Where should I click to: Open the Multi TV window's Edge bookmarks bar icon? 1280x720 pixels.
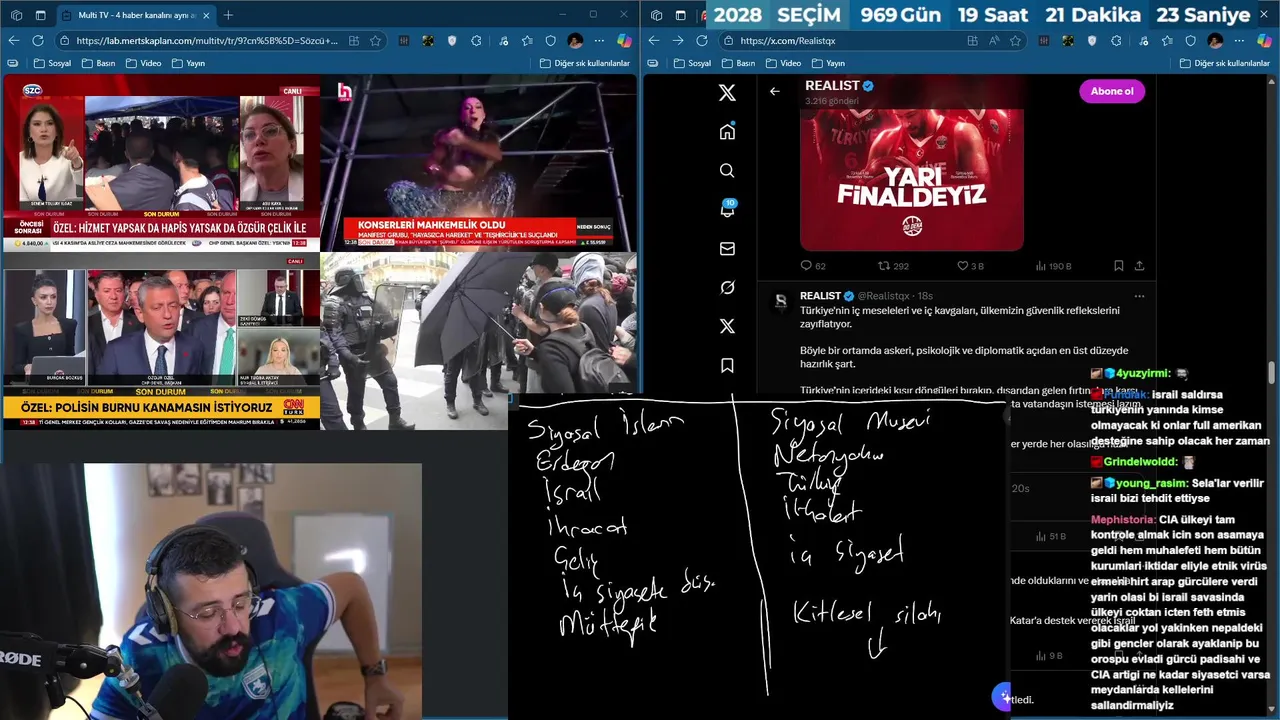pos(12,63)
